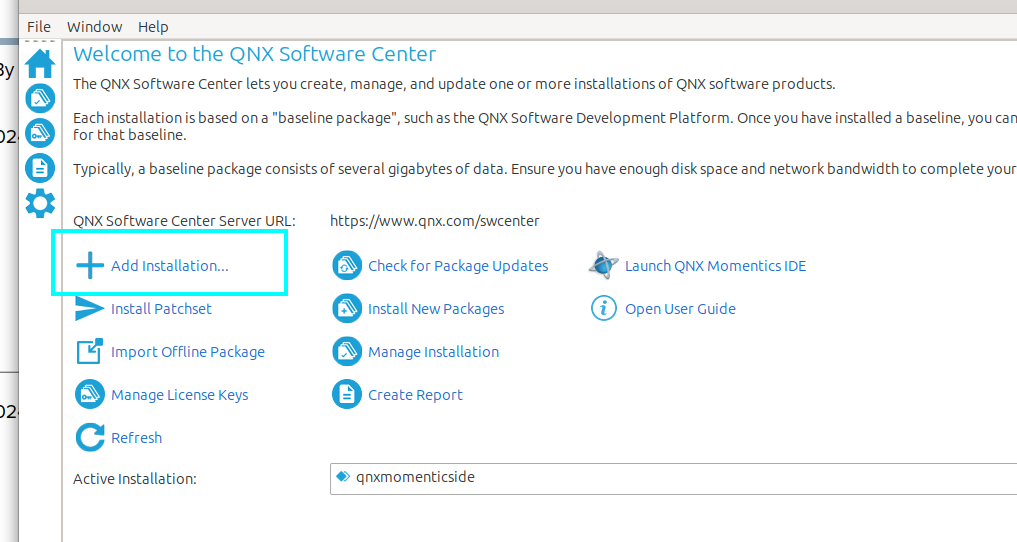Click the Add Installation... link
Viewport: 1017px width, 542px height.
tap(169, 266)
